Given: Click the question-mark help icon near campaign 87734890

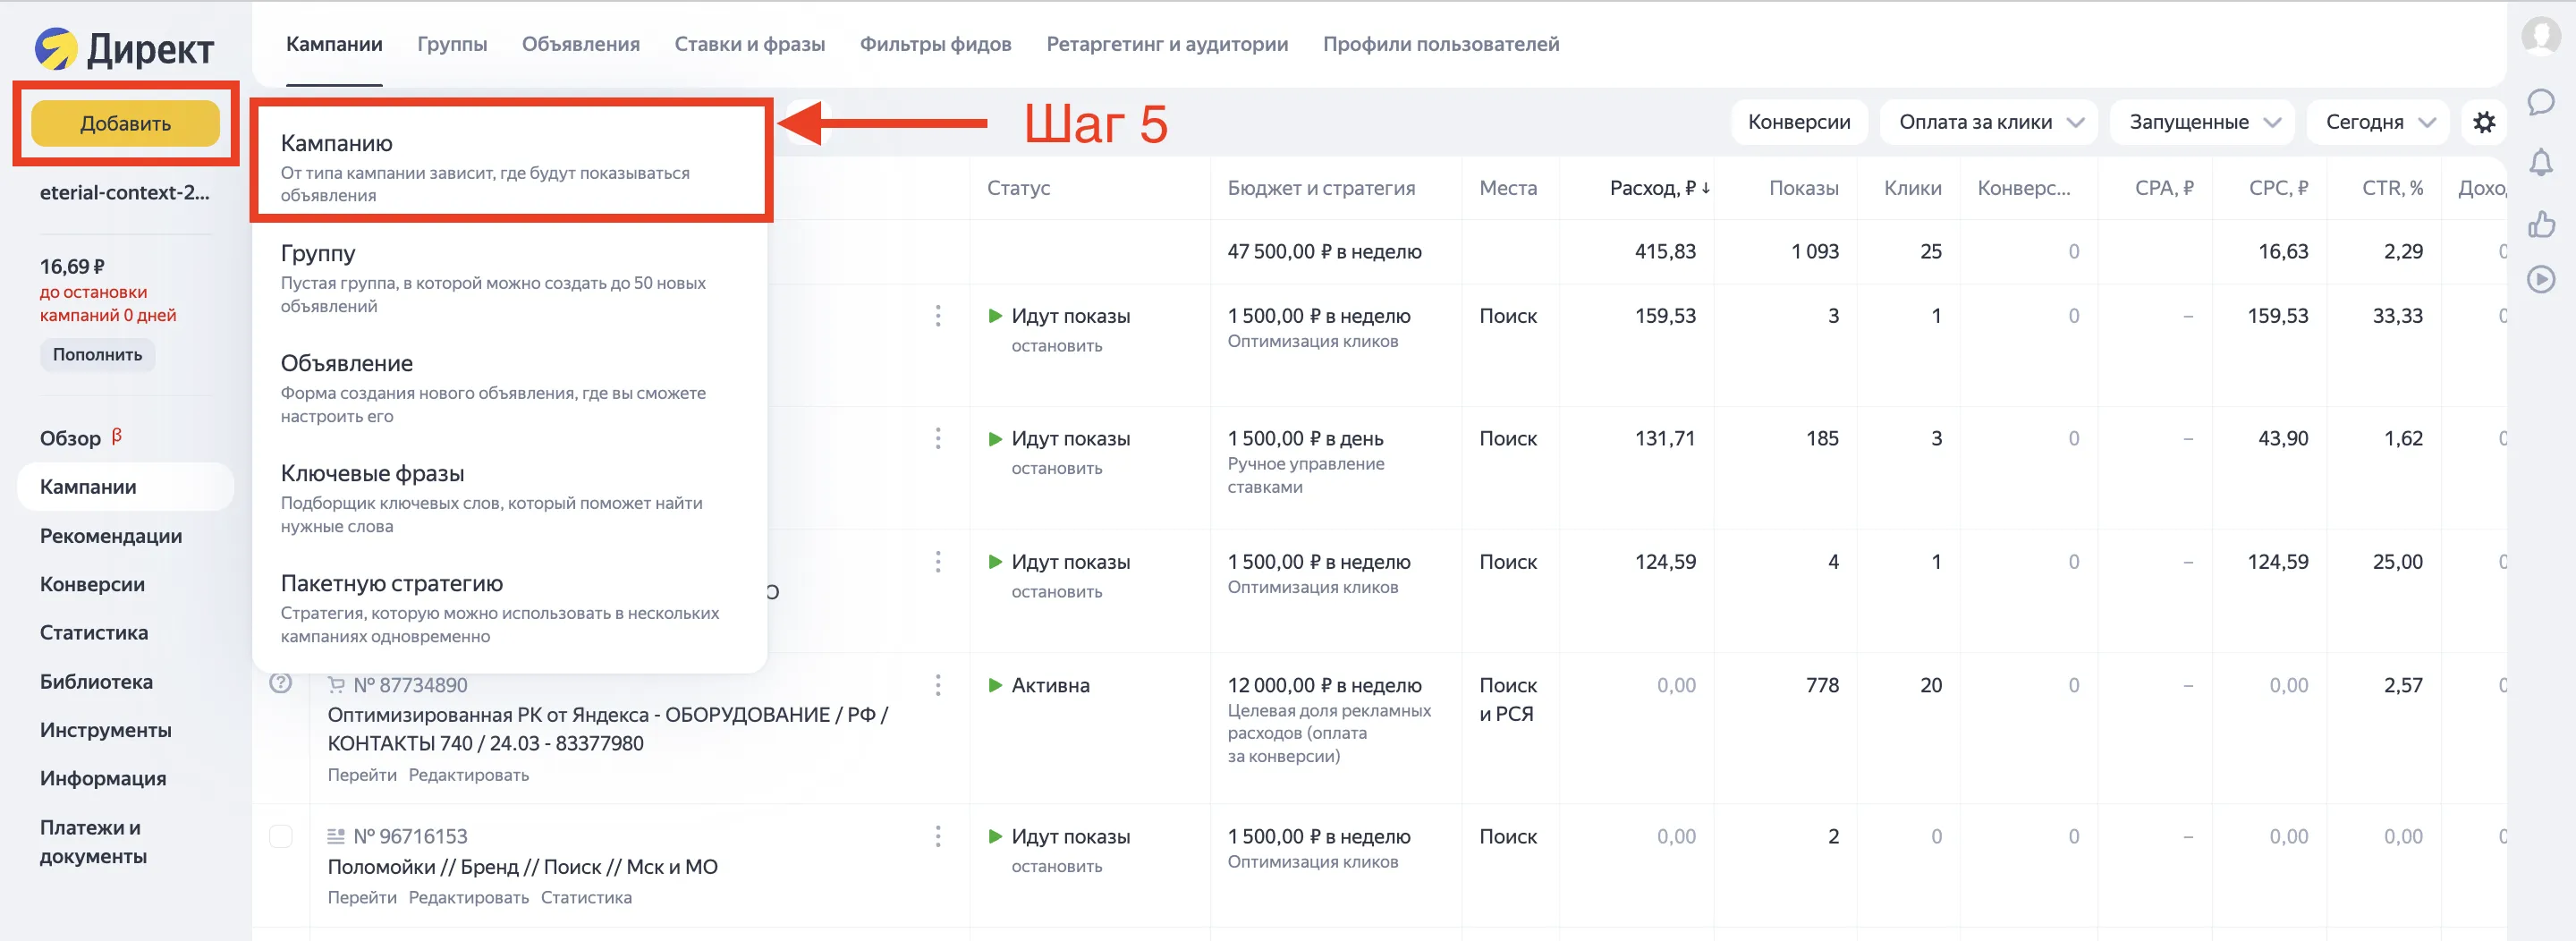Looking at the screenshot, I should [x=283, y=685].
